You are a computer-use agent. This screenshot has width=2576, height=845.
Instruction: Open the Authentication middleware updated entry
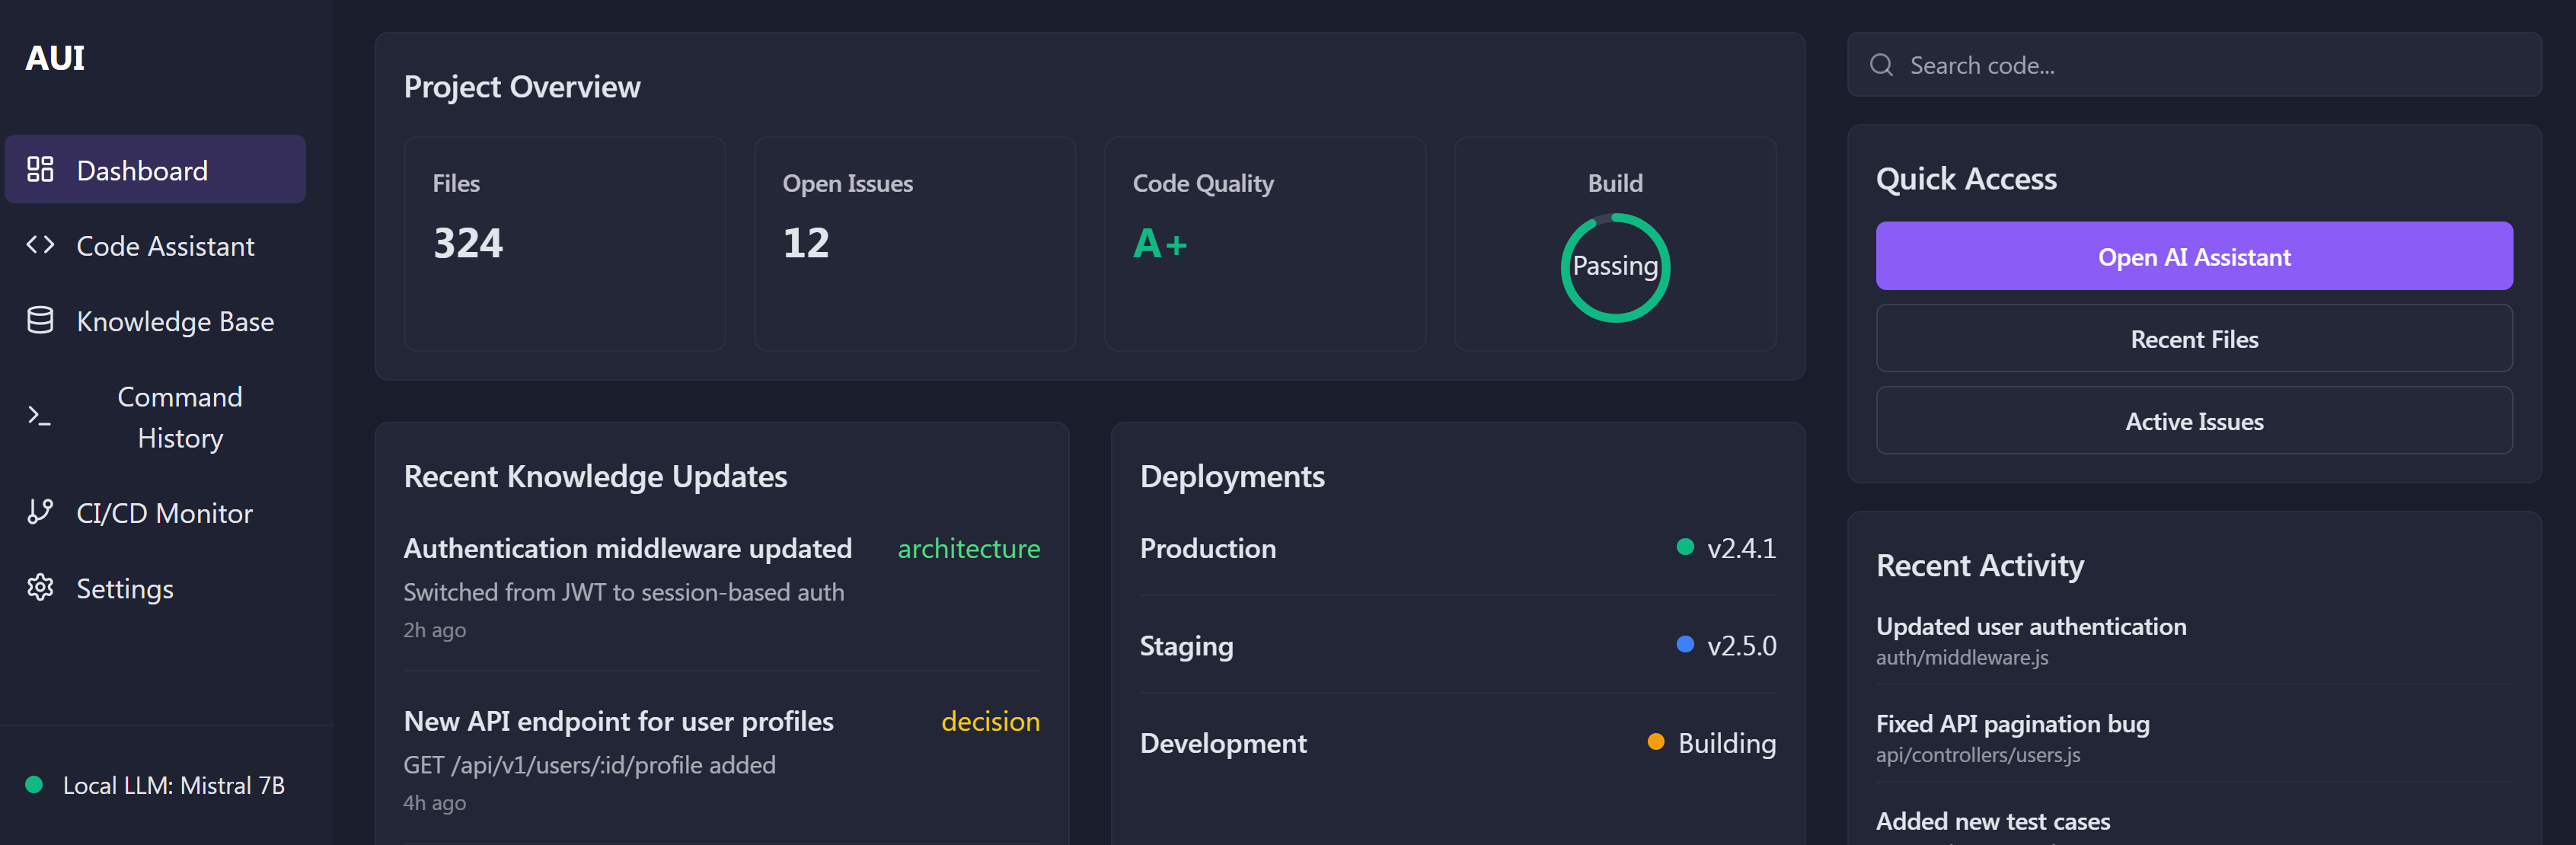click(x=627, y=548)
